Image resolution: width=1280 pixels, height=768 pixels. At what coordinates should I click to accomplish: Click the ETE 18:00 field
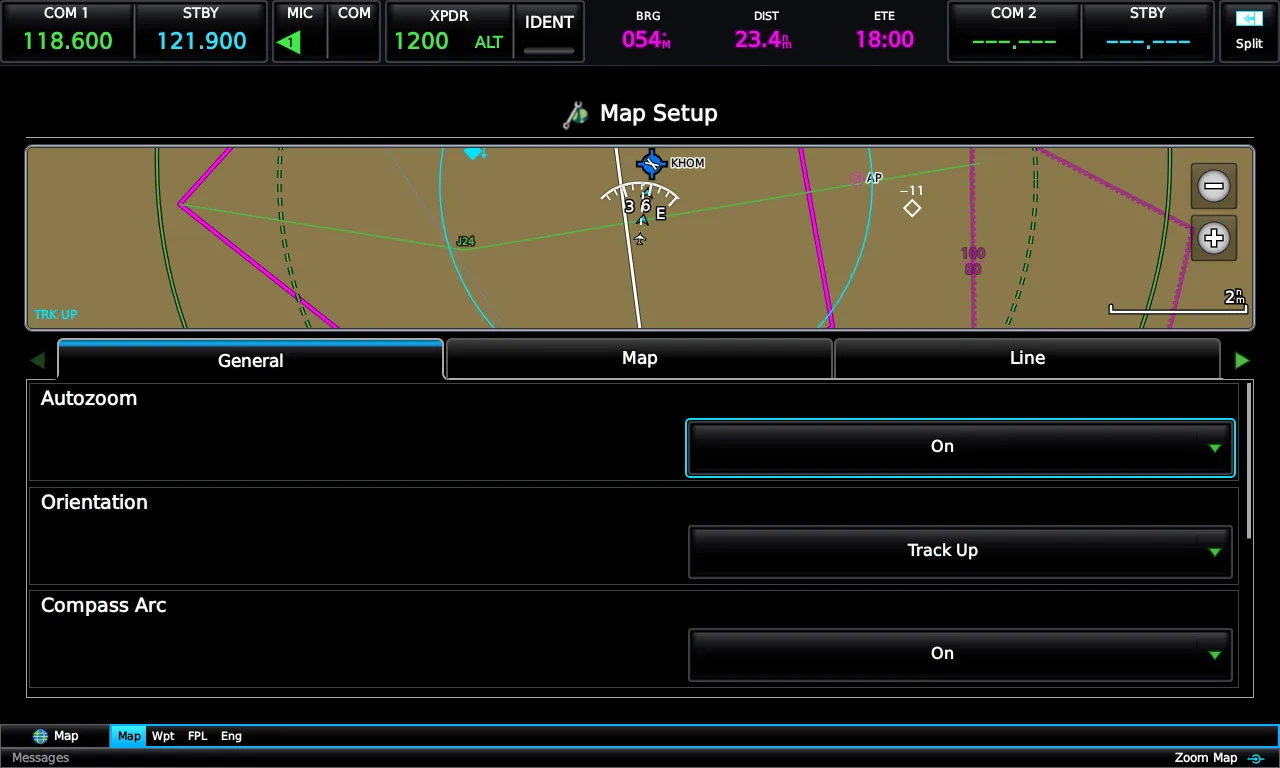[884, 32]
